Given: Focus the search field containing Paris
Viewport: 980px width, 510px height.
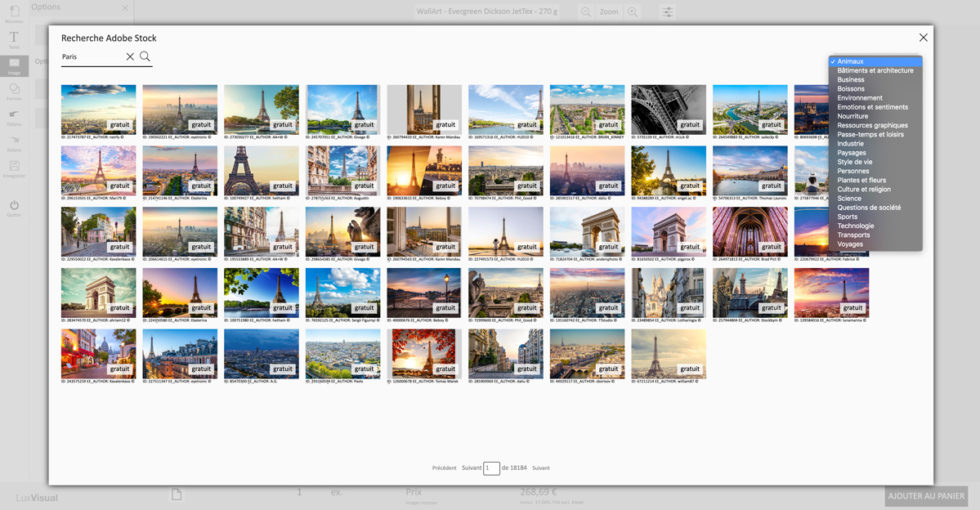Looking at the screenshot, I should (x=92, y=57).
